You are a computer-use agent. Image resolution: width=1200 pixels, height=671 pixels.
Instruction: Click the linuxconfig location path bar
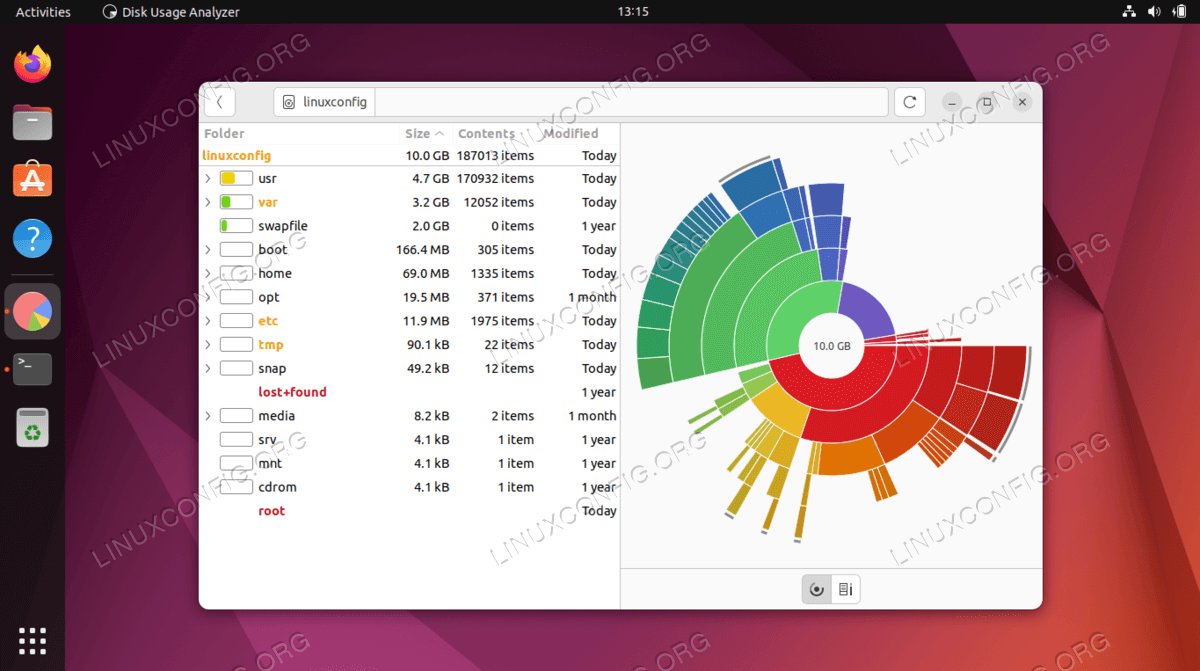pyautogui.click(x=581, y=102)
